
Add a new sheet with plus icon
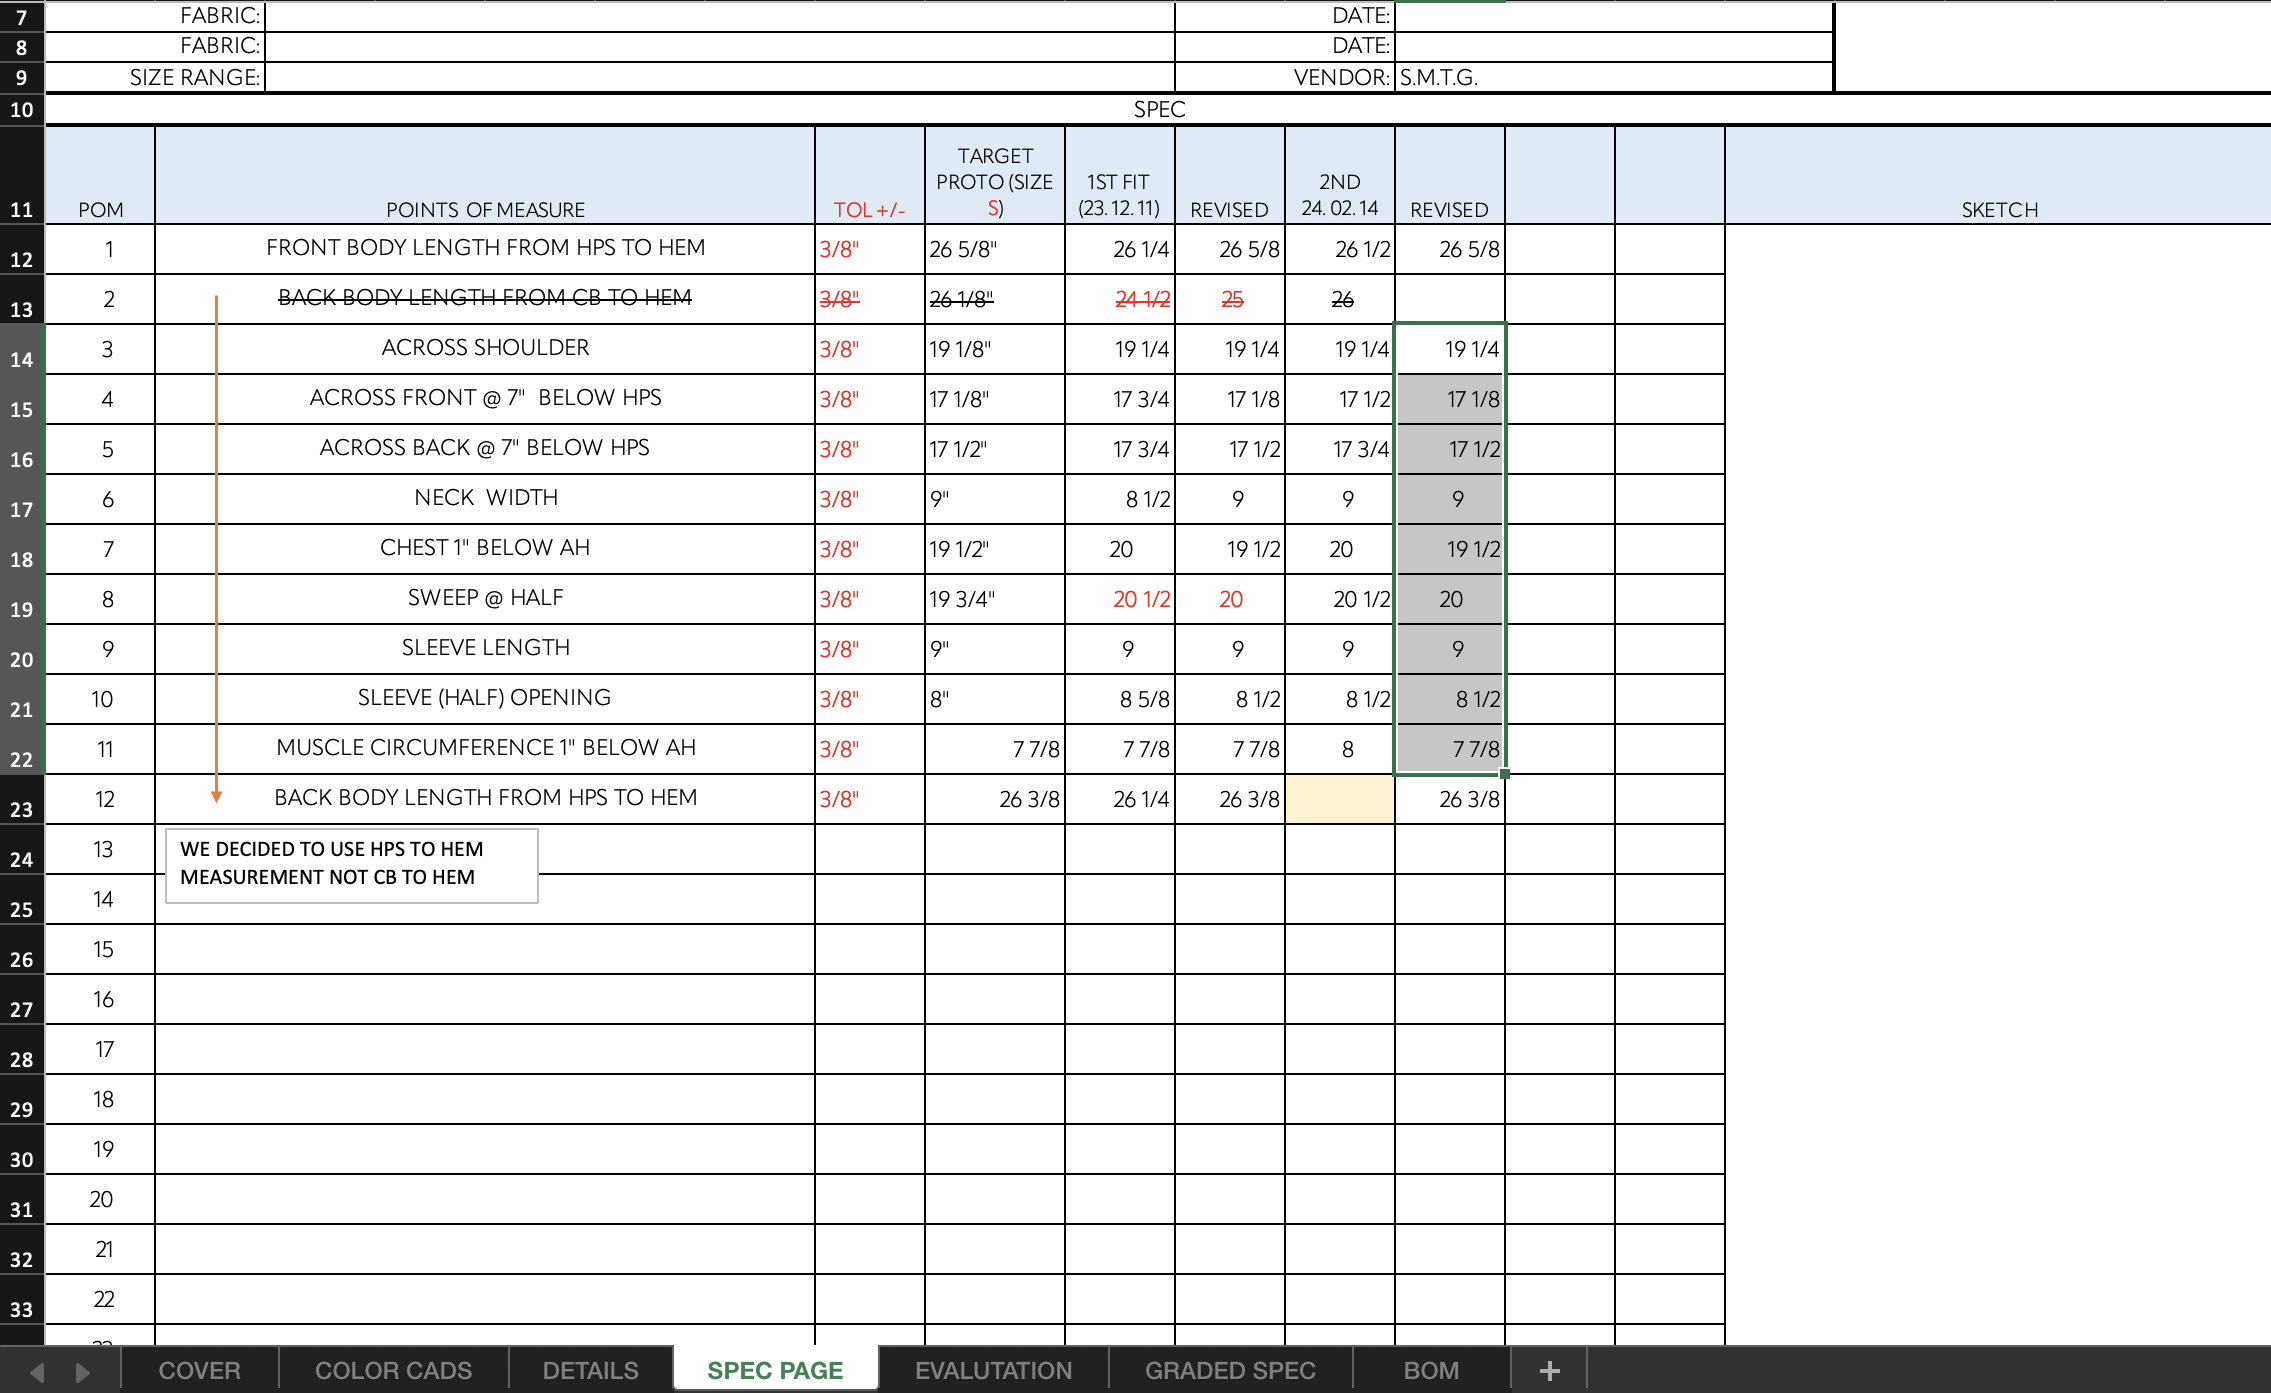(1549, 1371)
